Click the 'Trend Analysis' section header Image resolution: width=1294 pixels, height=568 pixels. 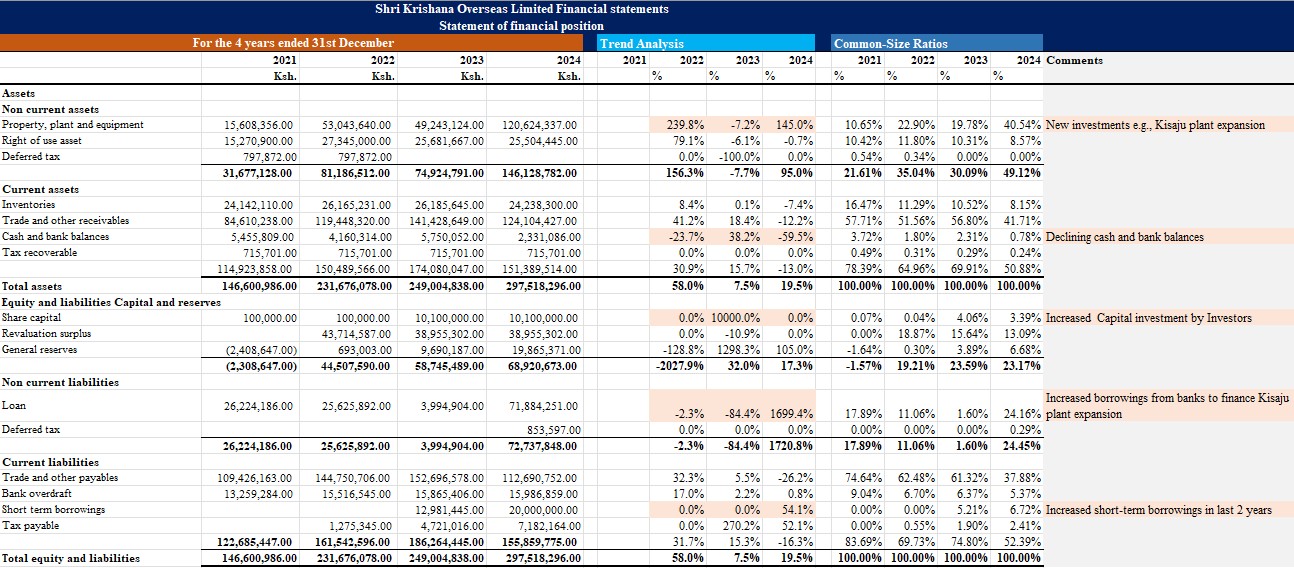tap(642, 43)
